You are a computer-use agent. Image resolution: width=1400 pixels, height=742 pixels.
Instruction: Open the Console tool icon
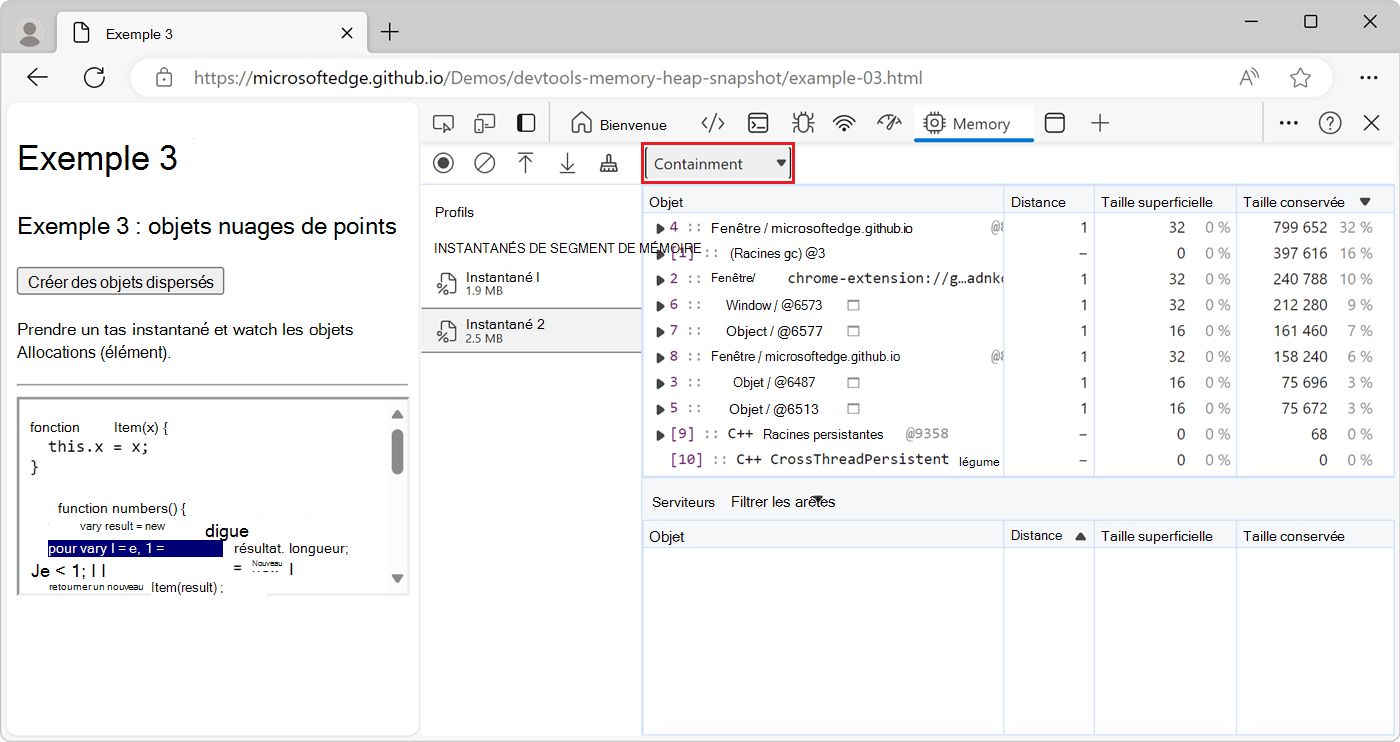click(759, 123)
